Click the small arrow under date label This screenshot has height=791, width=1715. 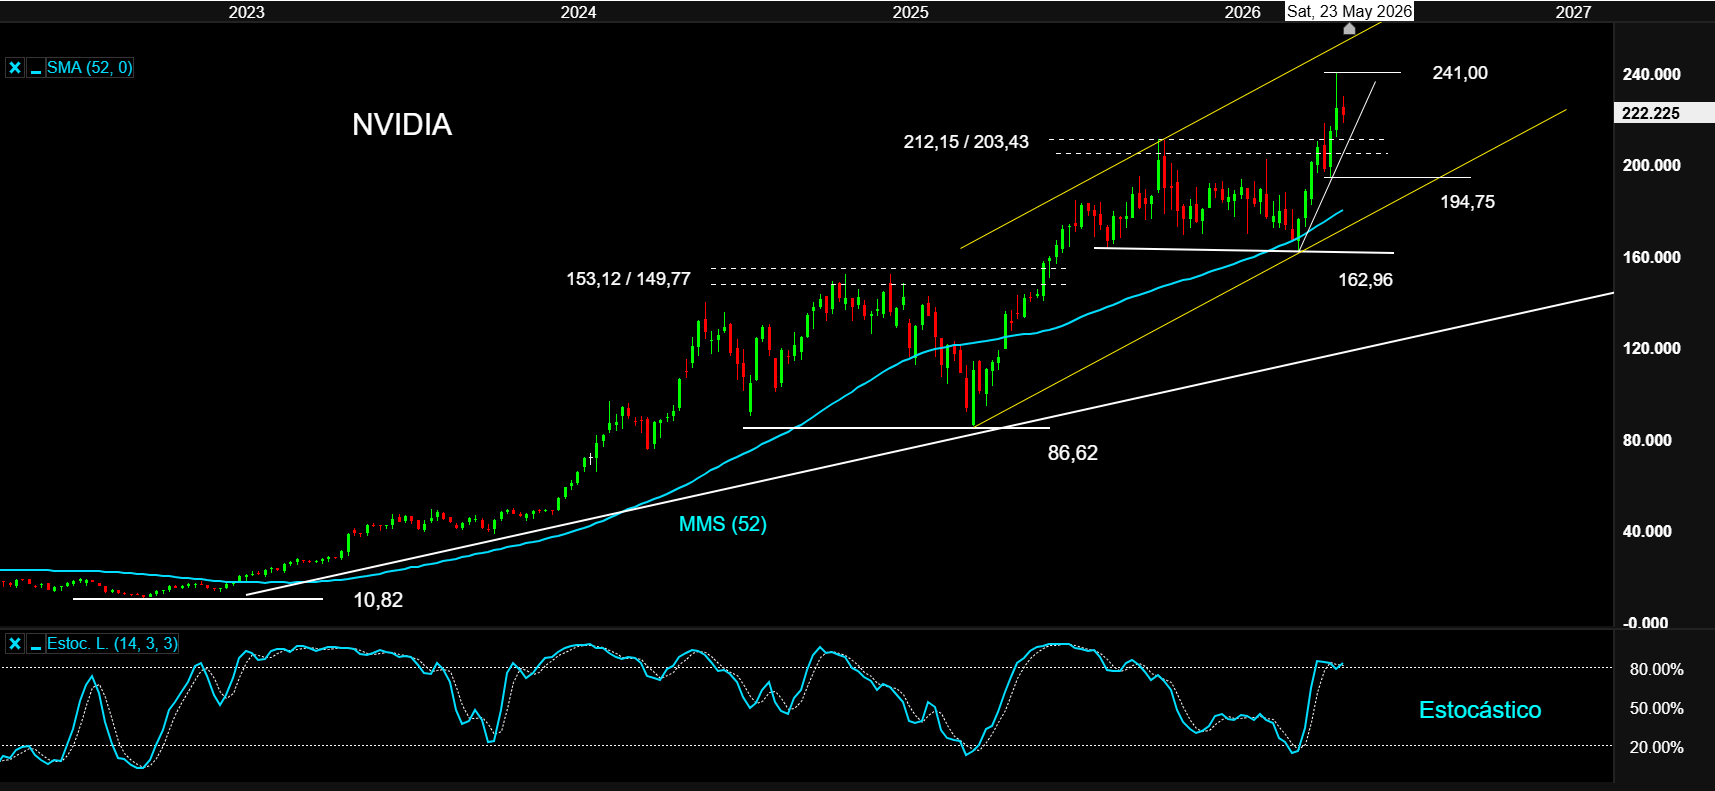click(1349, 29)
